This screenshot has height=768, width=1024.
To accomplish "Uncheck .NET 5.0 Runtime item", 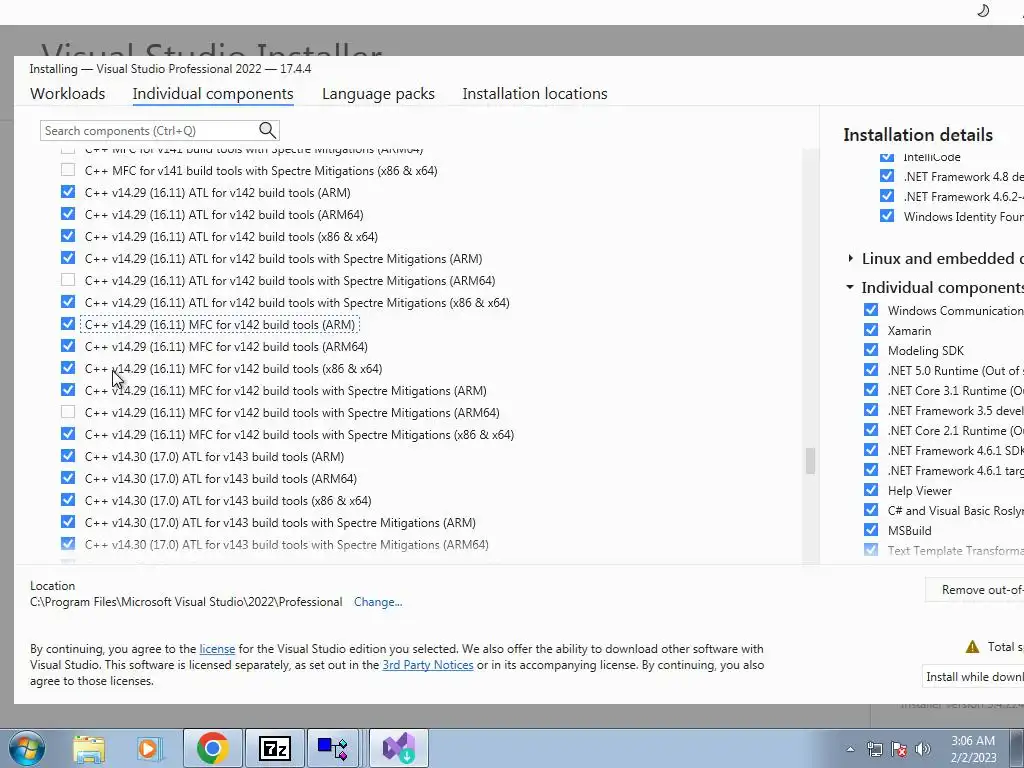I will click(871, 370).
